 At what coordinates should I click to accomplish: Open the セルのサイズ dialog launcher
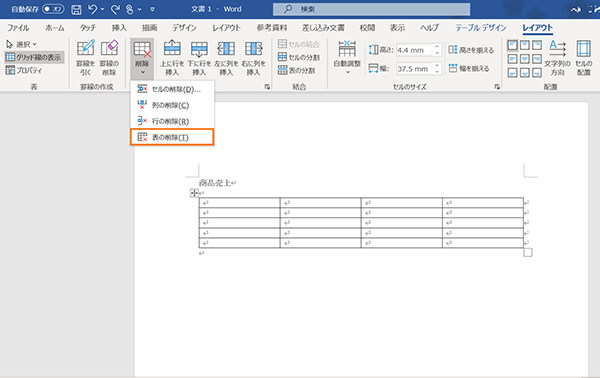pos(497,87)
